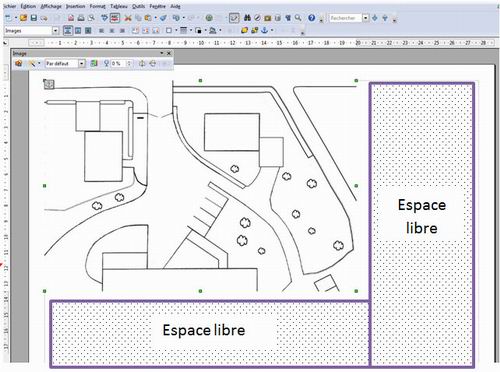500x372 pixels.
Task: Open the Insertion menu
Action: coord(75,6)
